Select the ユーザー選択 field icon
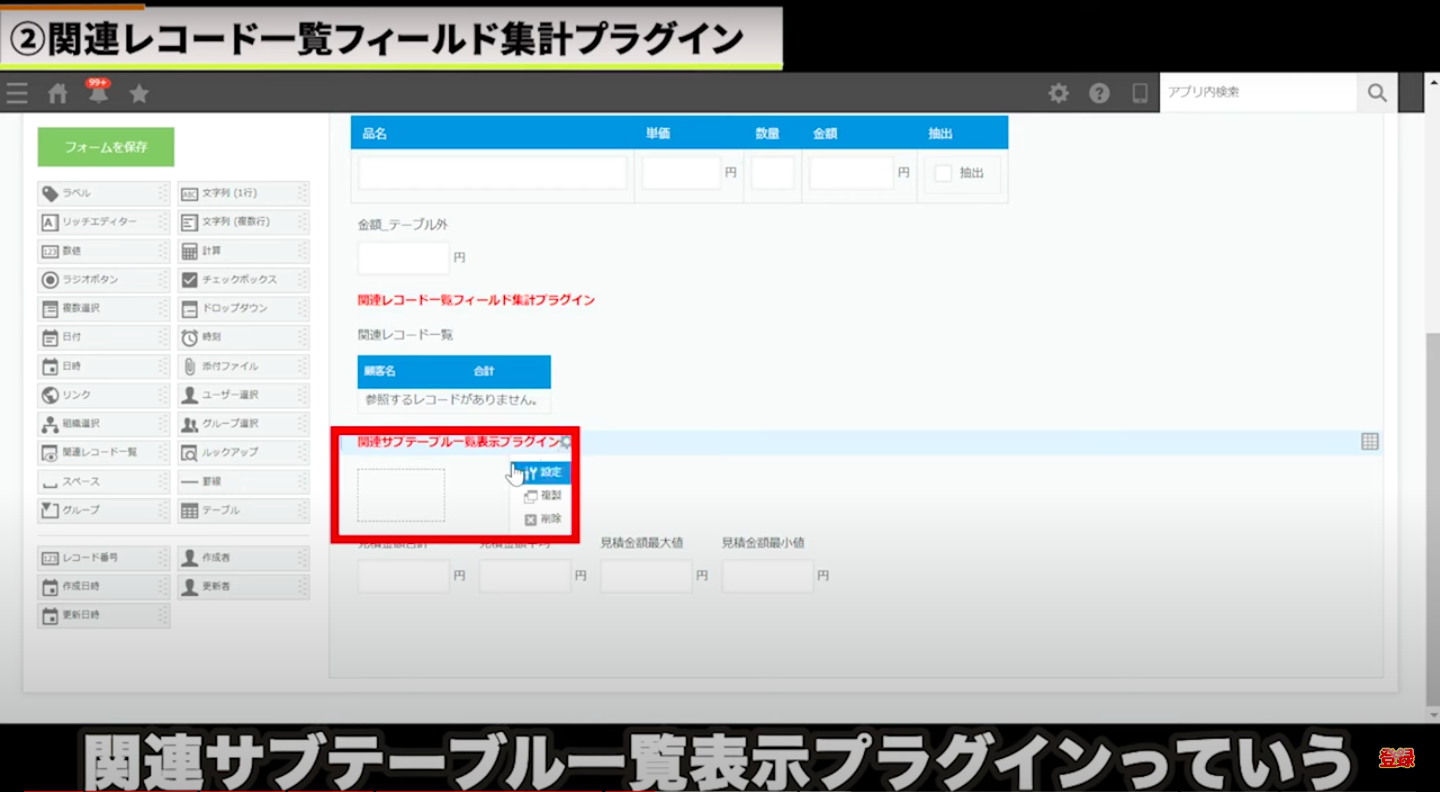Screen dimensions: 1440x792 pos(189,395)
